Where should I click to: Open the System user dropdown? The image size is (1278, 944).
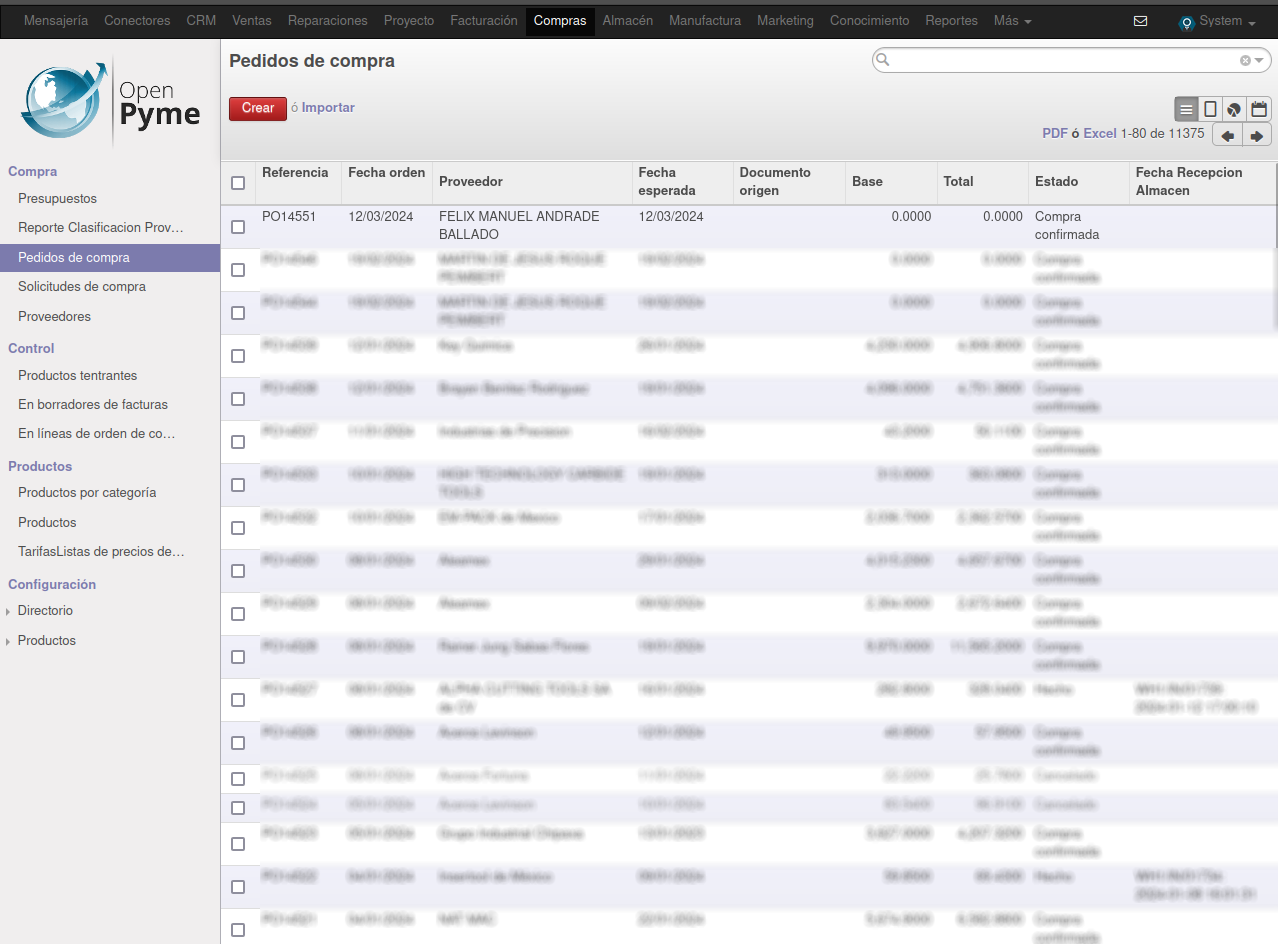(1227, 20)
